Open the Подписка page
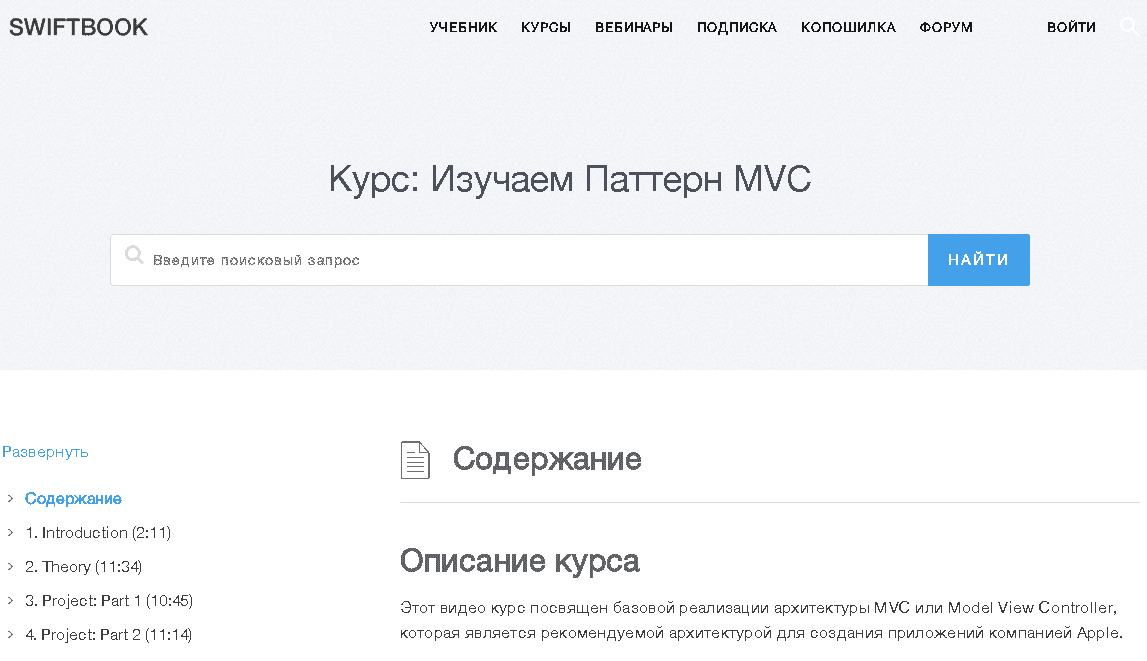 (x=737, y=27)
